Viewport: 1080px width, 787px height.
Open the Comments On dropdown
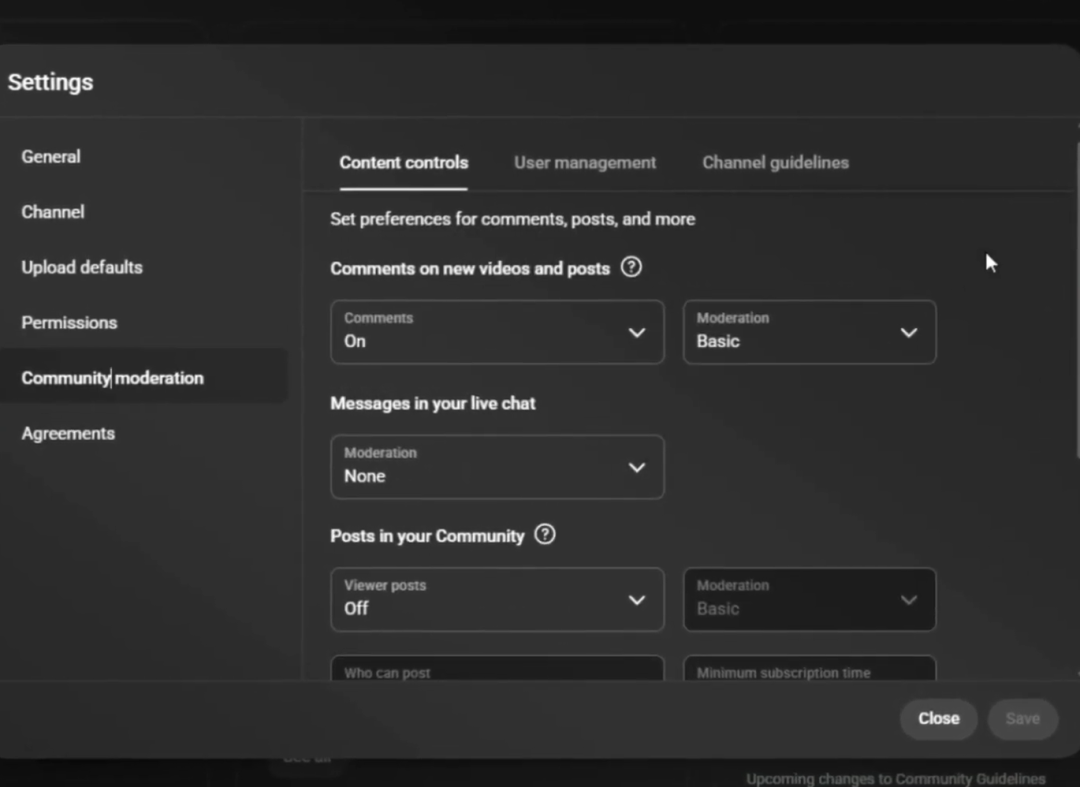[x=497, y=332]
